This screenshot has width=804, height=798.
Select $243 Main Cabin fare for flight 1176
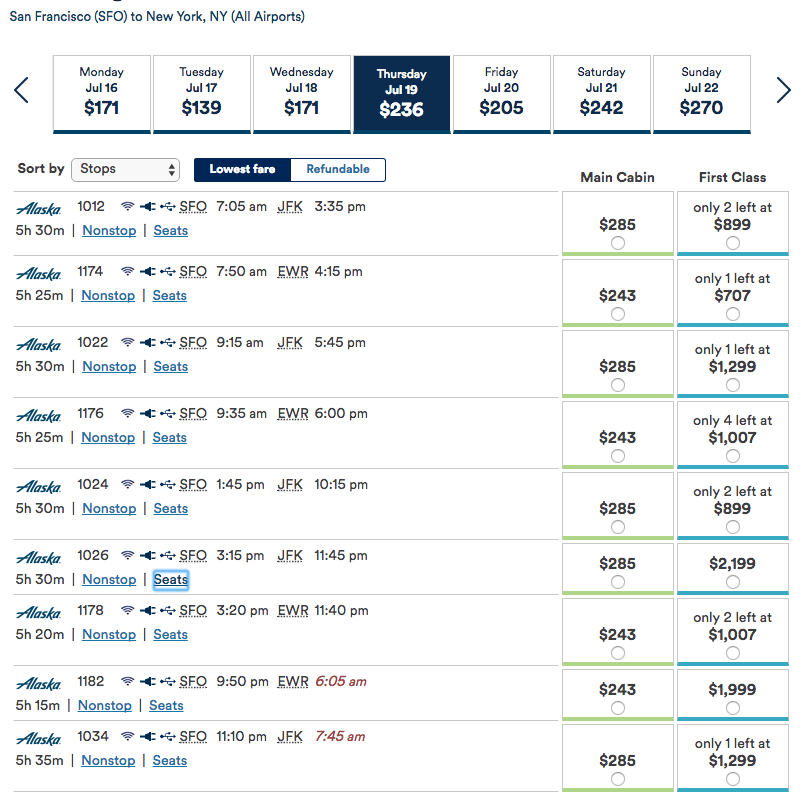point(617,456)
